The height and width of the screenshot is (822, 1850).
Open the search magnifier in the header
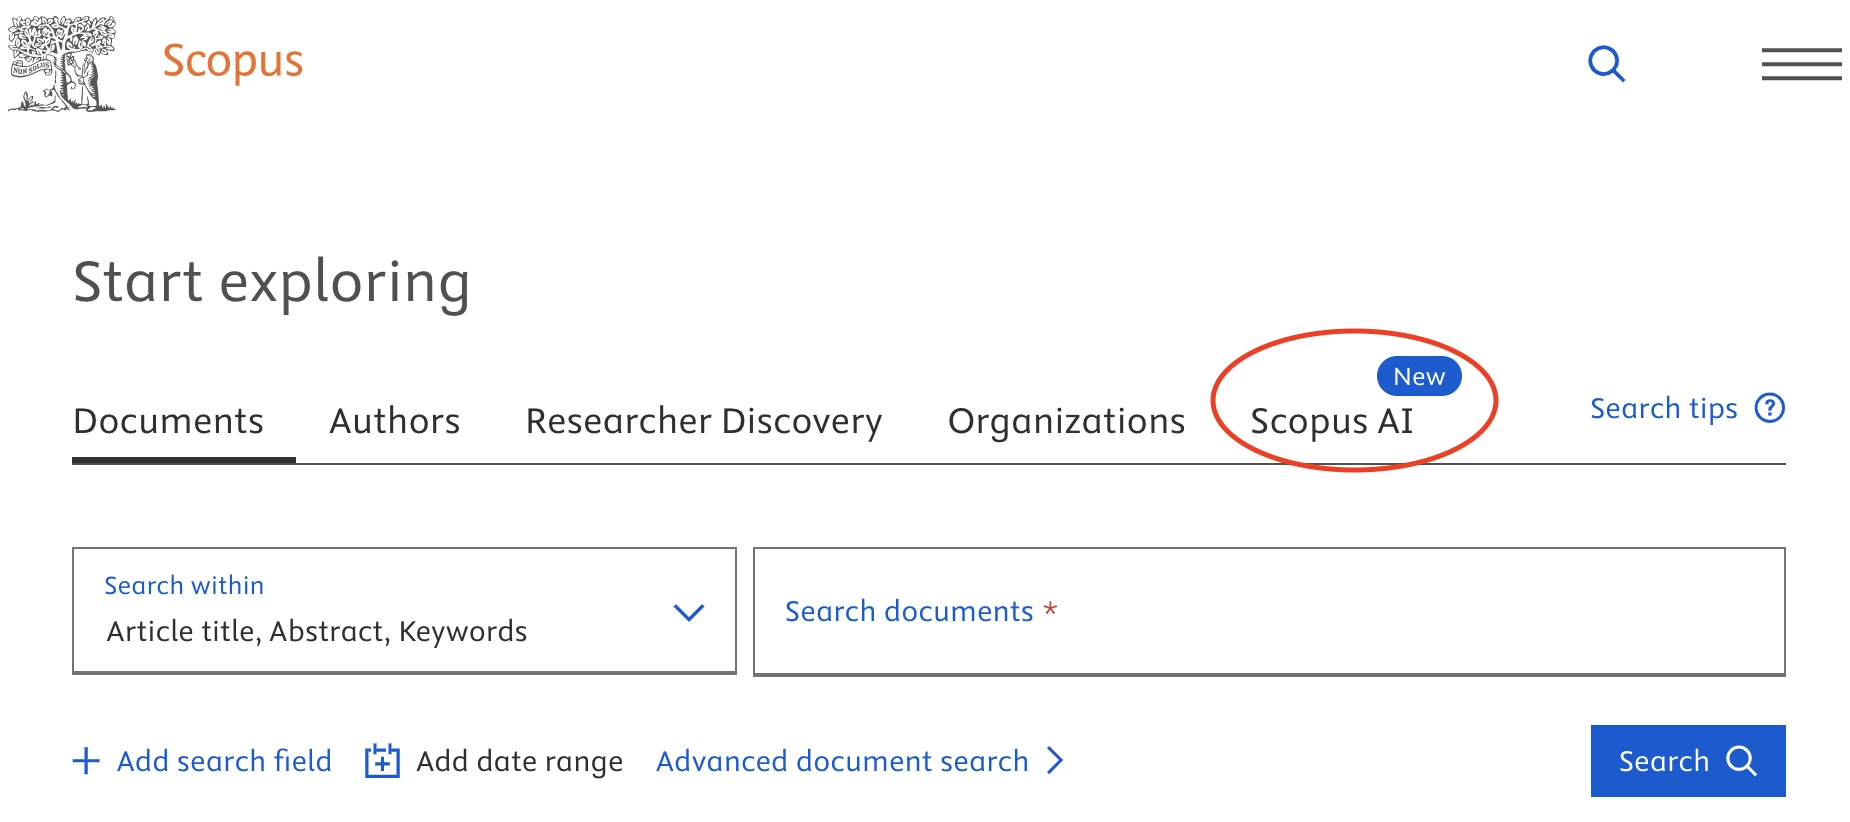[x=1606, y=64]
